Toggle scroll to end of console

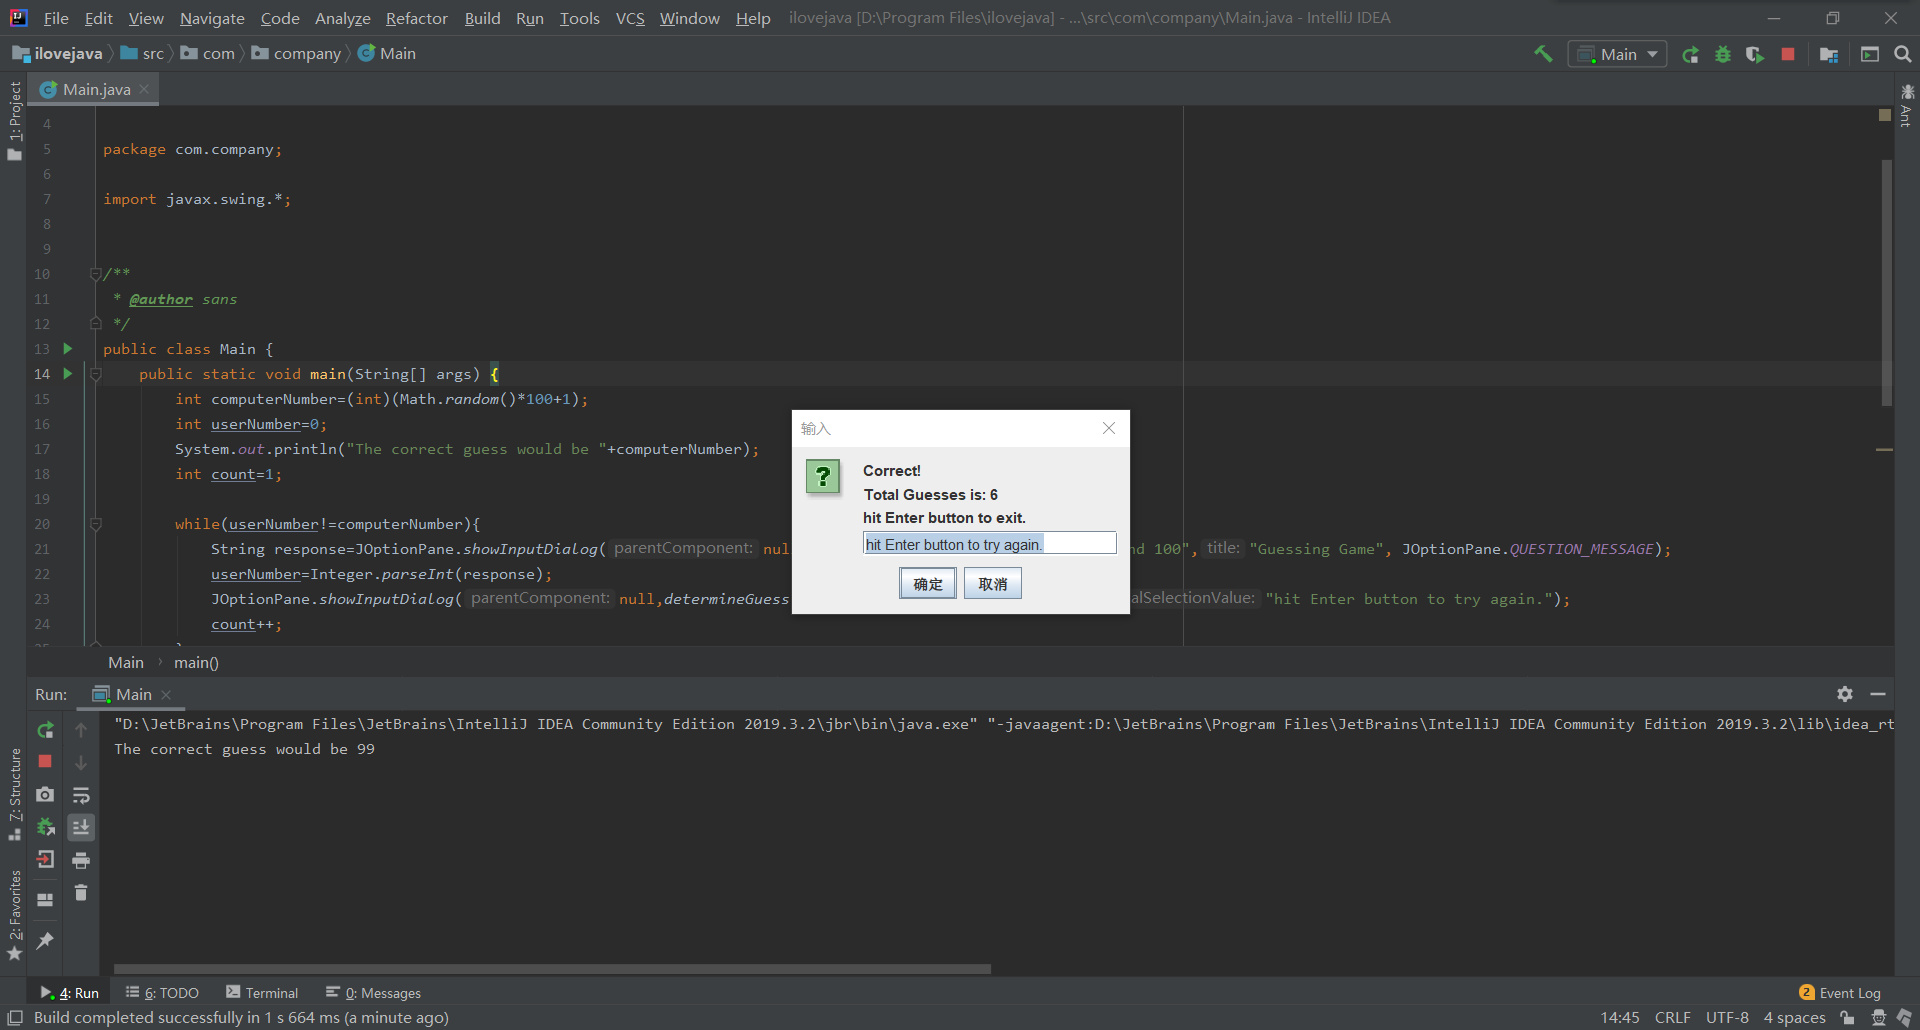pos(81,827)
